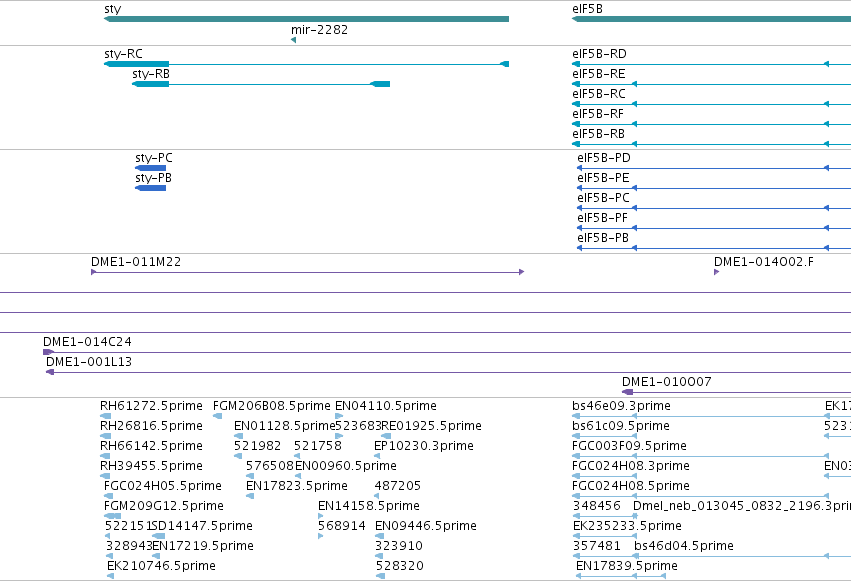This screenshot has width=851, height=581.
Task: Click the sty-RB transcript label
Action: click(151, 74)
